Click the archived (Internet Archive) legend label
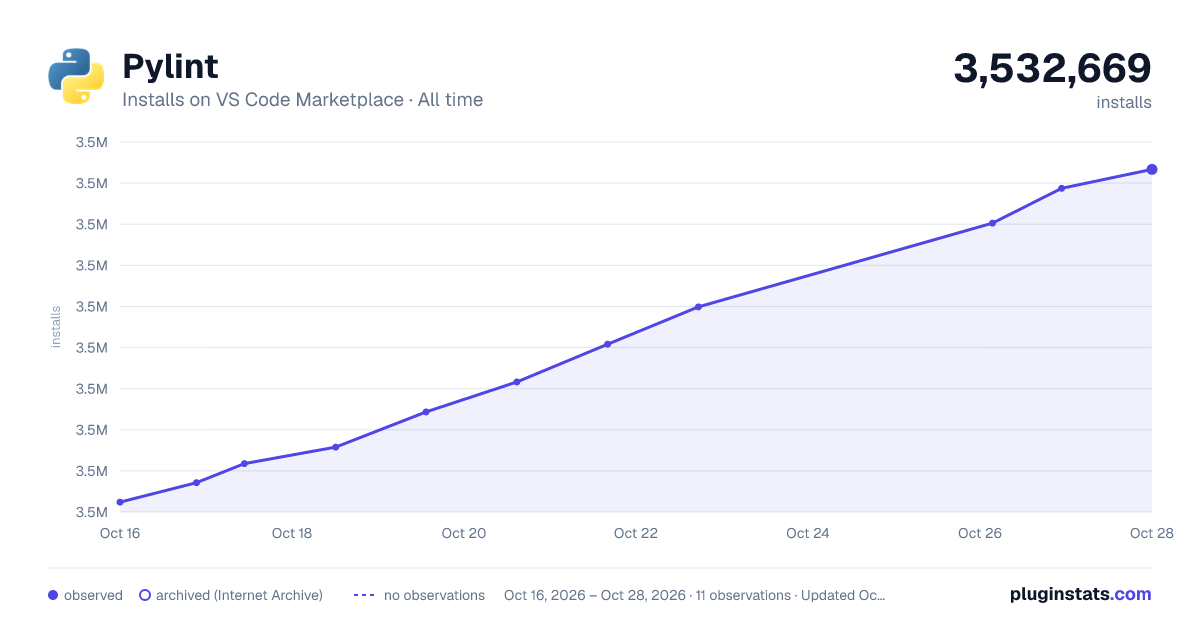This screenshot has width=1200, height=630. tap(239, 595)
